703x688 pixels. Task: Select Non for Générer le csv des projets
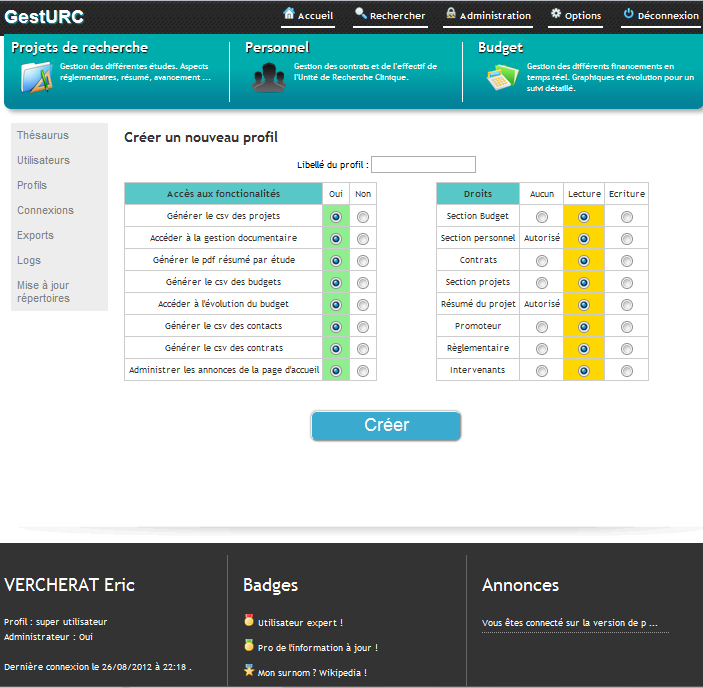pyautogui.click(x=363, y=217)
